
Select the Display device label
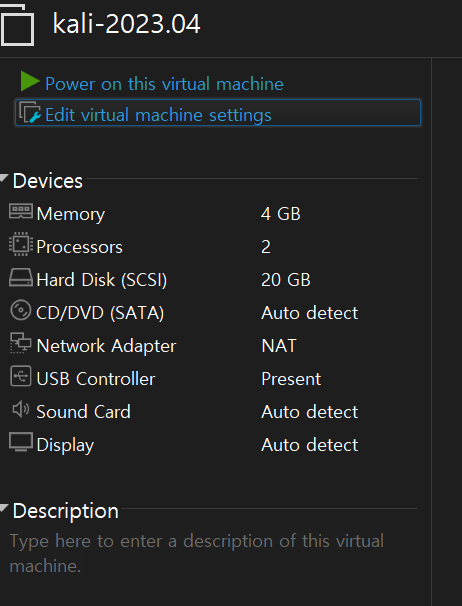pyautogui.click(x=65, y=446)
